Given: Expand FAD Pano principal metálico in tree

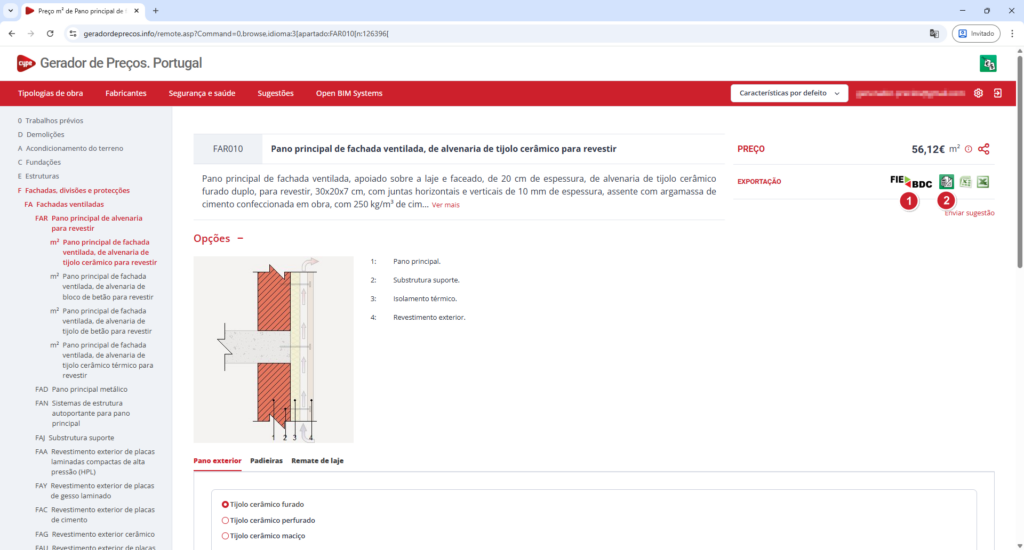Looking at the screenshot, I should tap(88, 389).
